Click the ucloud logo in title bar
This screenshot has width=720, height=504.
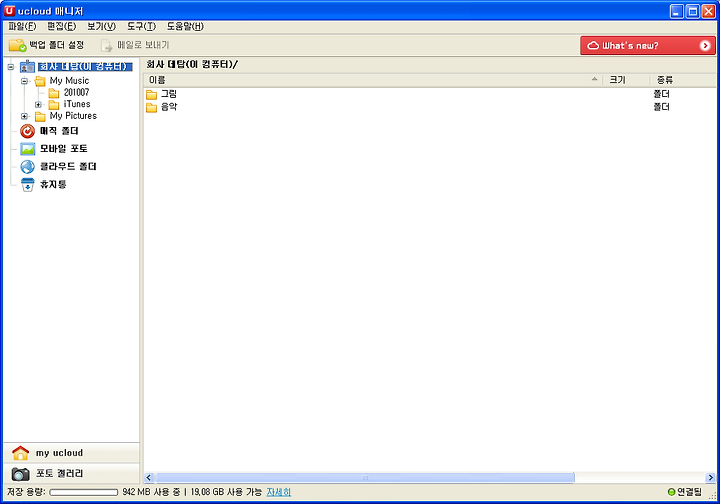click(x=9, y=11)
